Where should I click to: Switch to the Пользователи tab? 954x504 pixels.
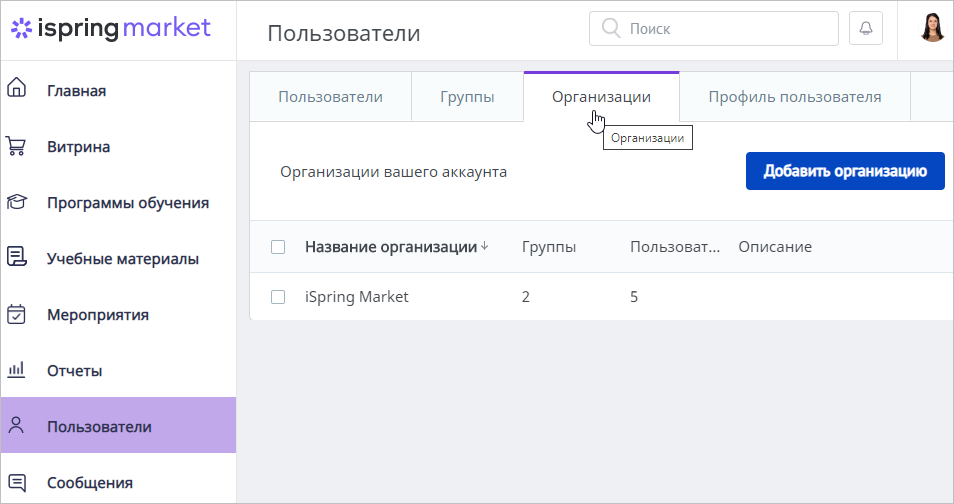point(330,97)
